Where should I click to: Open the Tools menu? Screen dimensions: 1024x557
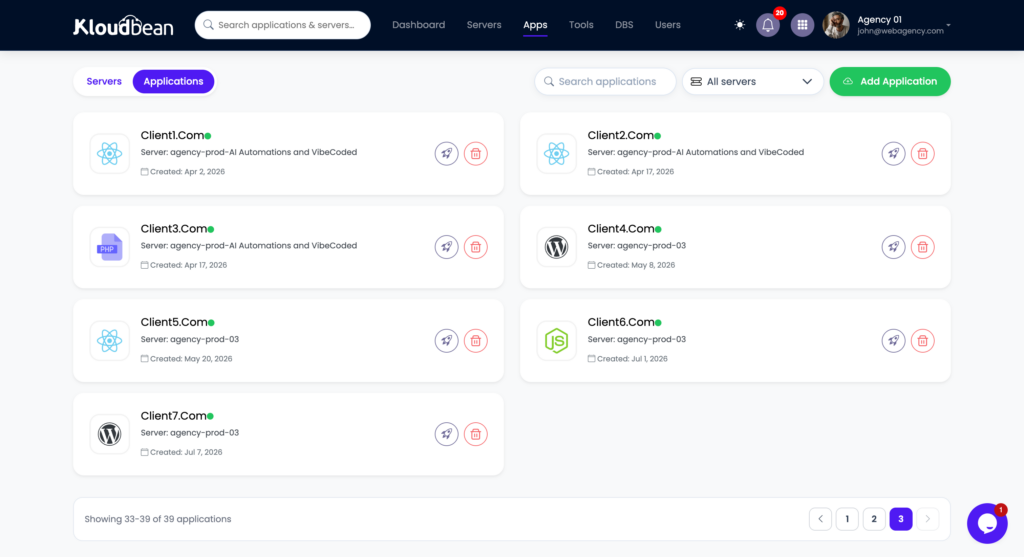point(581,25)
